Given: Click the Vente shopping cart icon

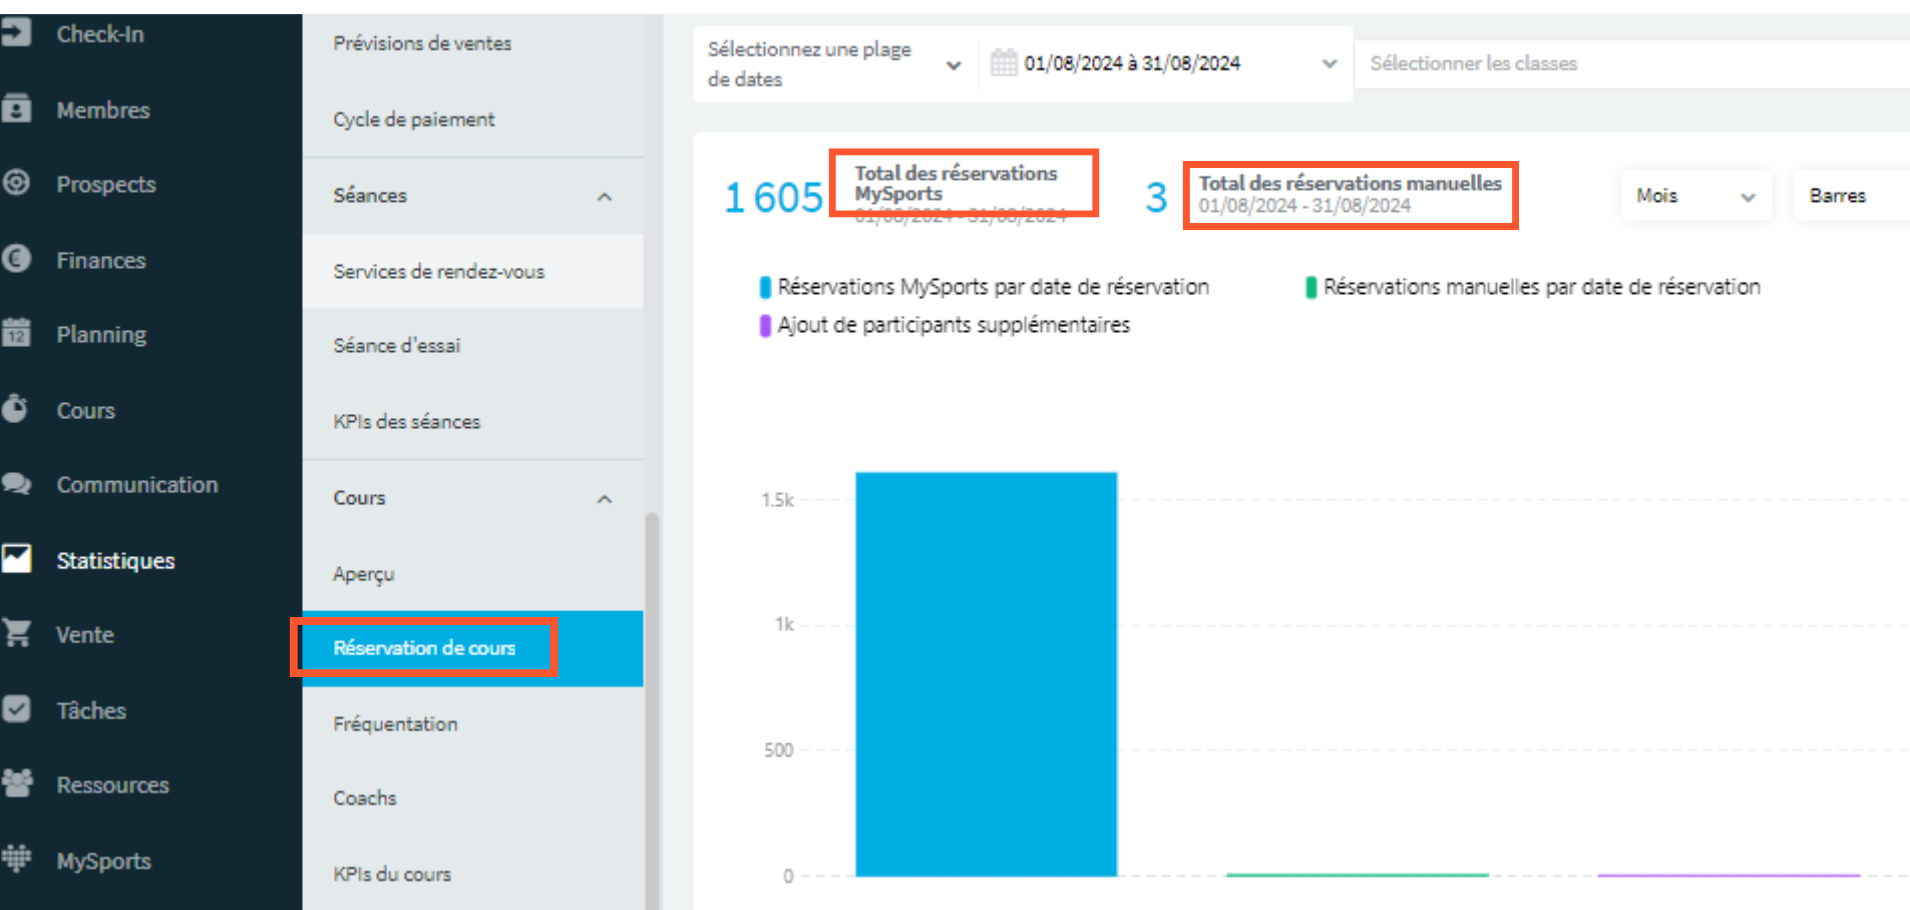Looking at the screenshot, I should click(16, 634).
